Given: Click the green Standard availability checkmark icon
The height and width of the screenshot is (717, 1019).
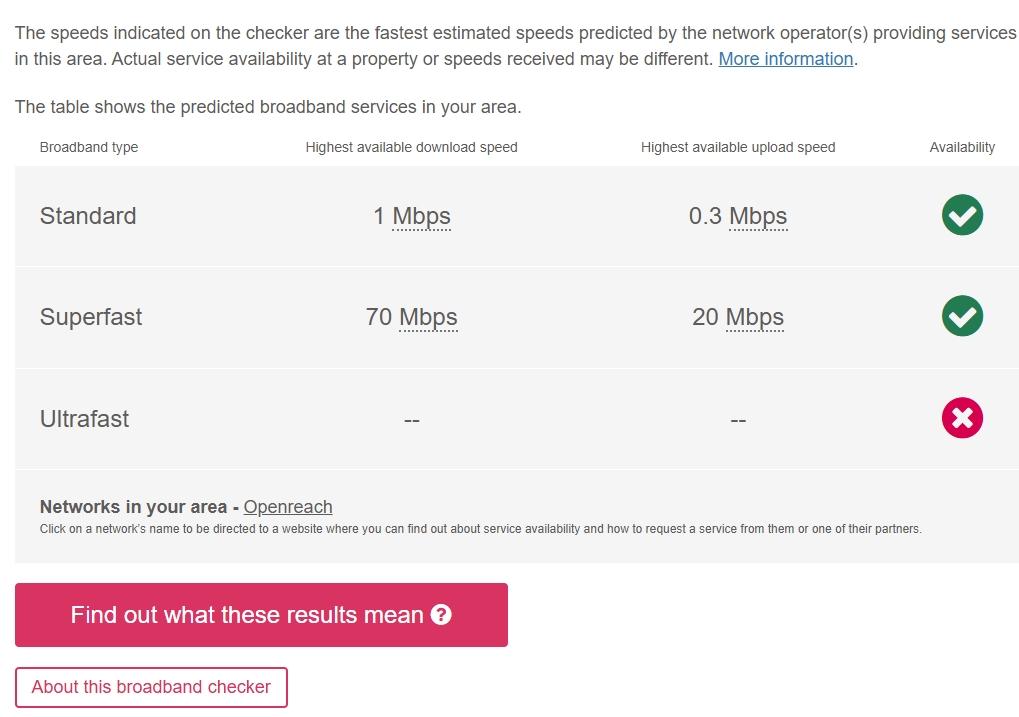Looking at the screenshot, I should coord(962,215).
